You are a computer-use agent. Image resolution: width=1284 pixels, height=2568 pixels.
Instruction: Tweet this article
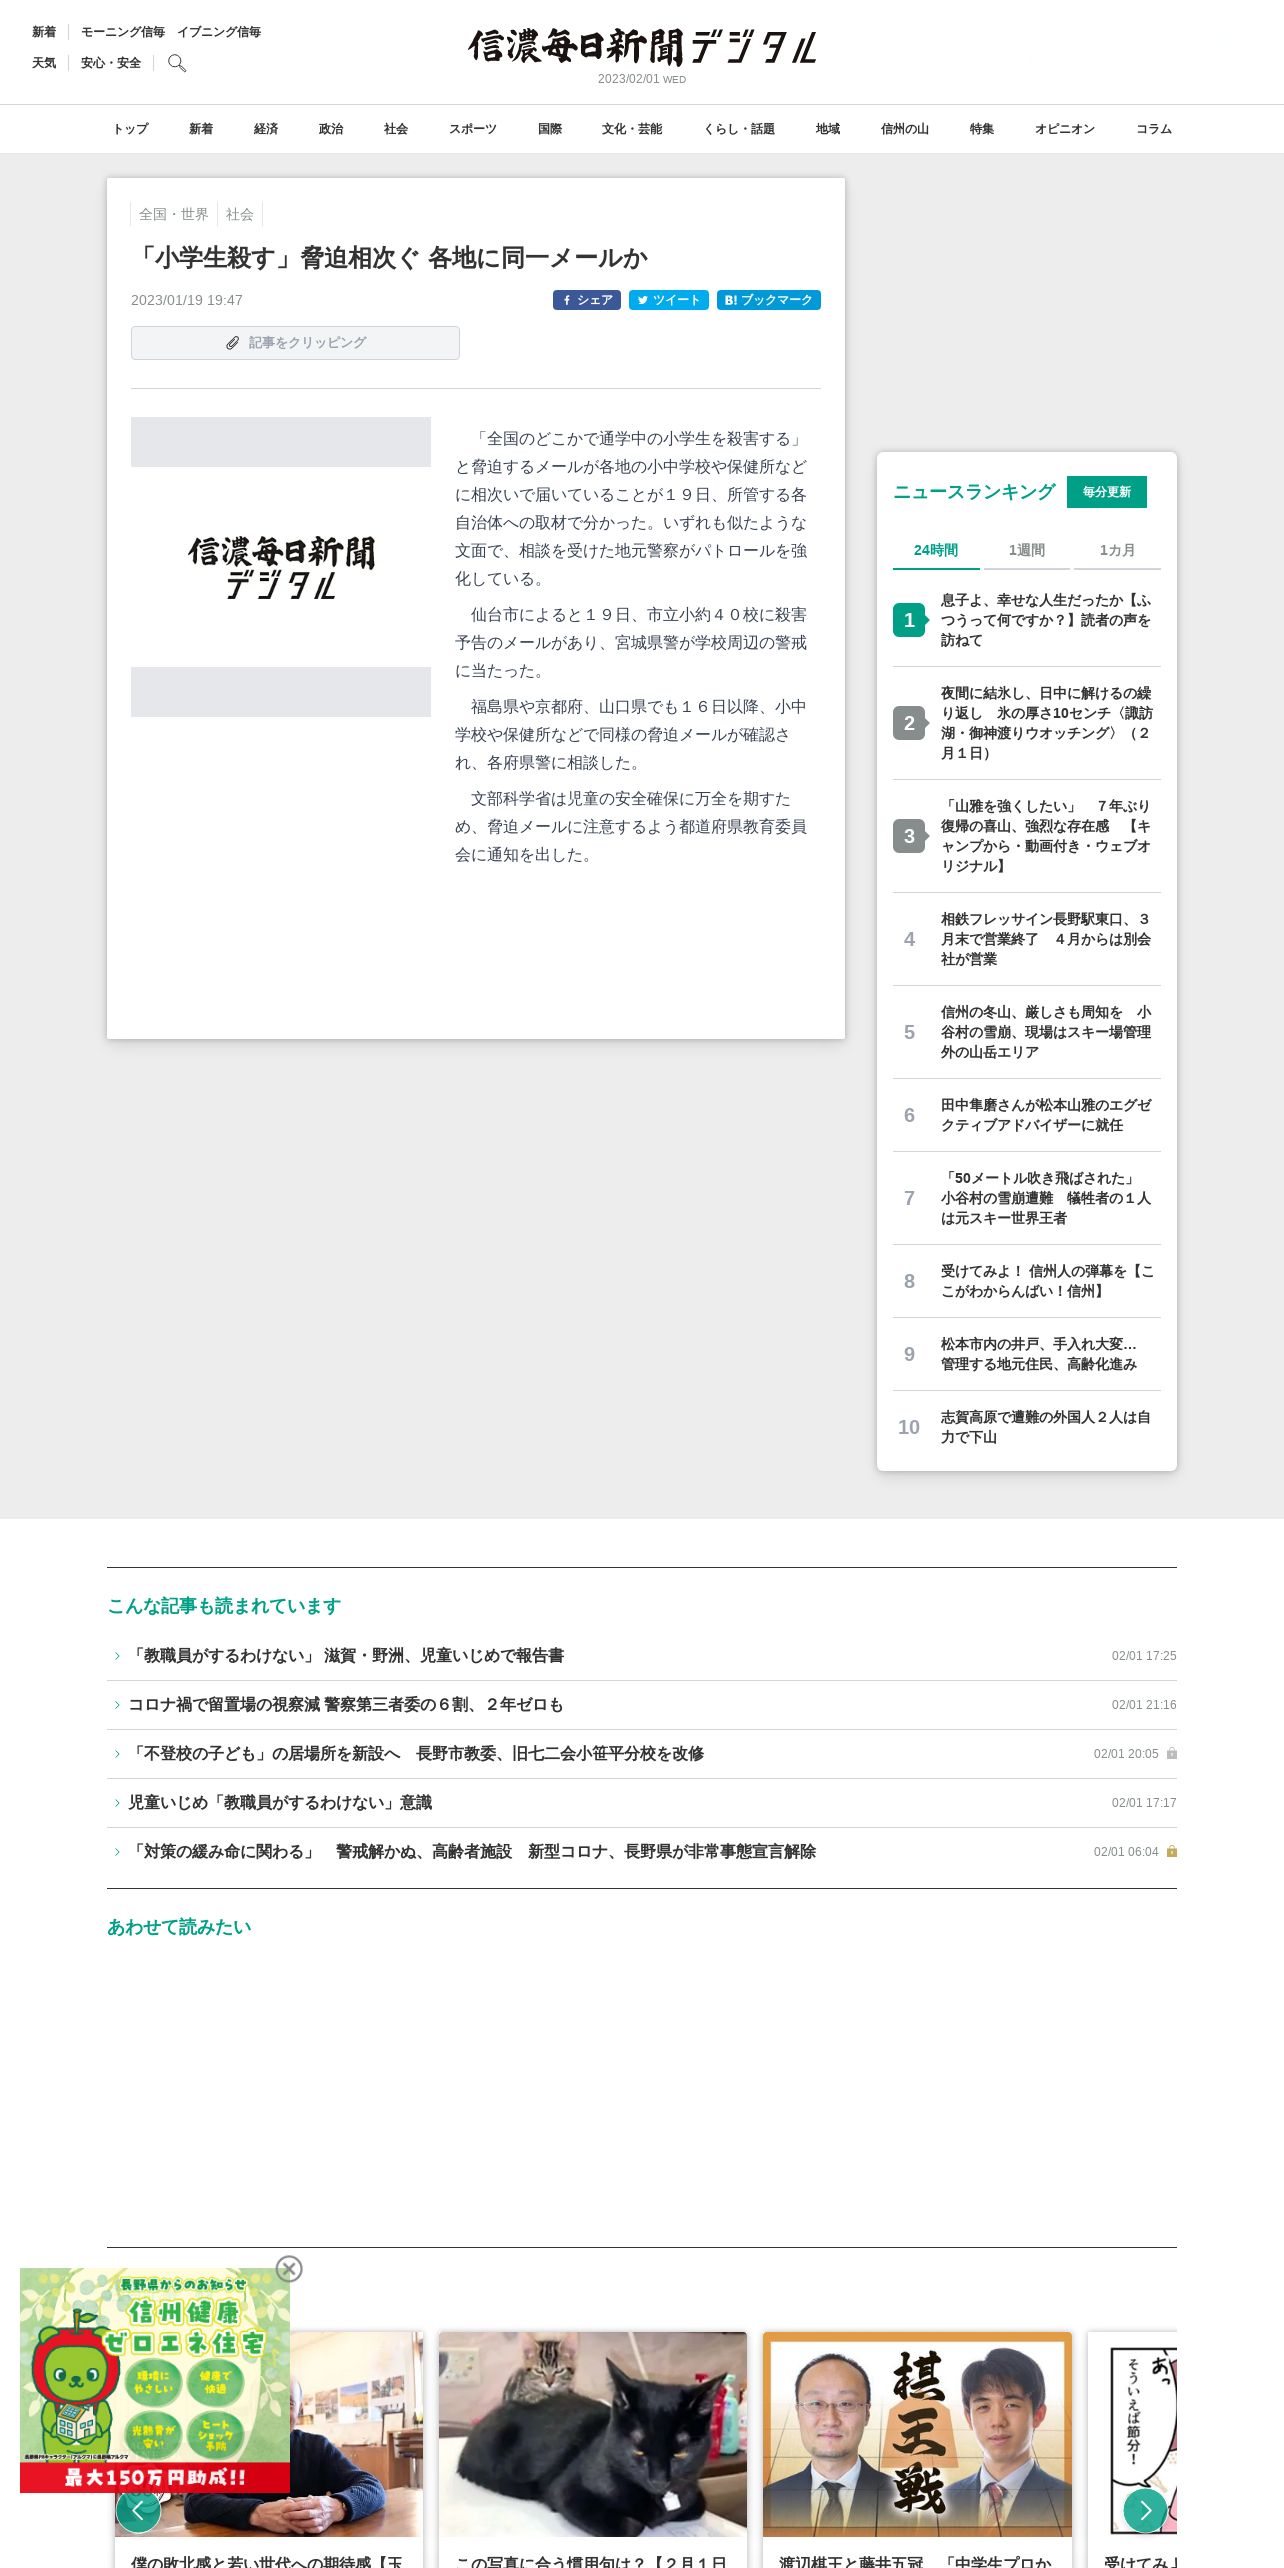point(669,300)
